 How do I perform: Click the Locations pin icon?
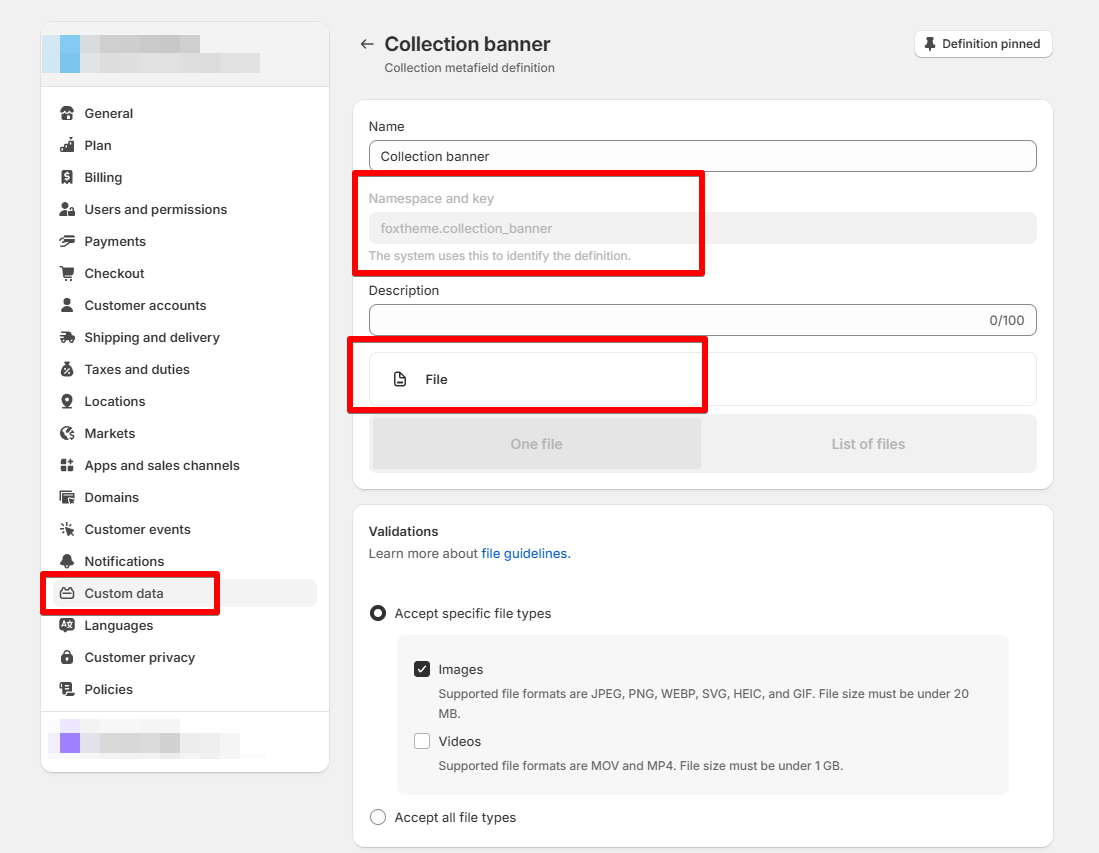pyautogui.click(x=67, y=401)
